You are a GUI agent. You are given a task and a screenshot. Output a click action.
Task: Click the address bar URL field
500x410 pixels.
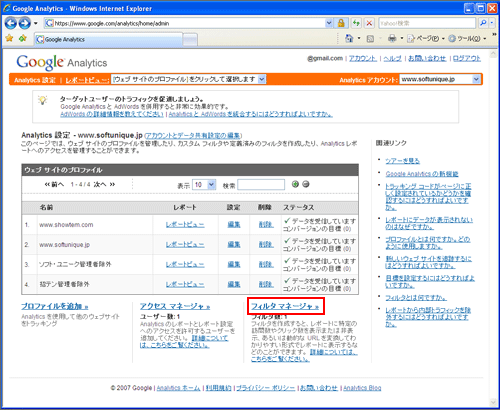pyautogui.click(x=184, y=23)
